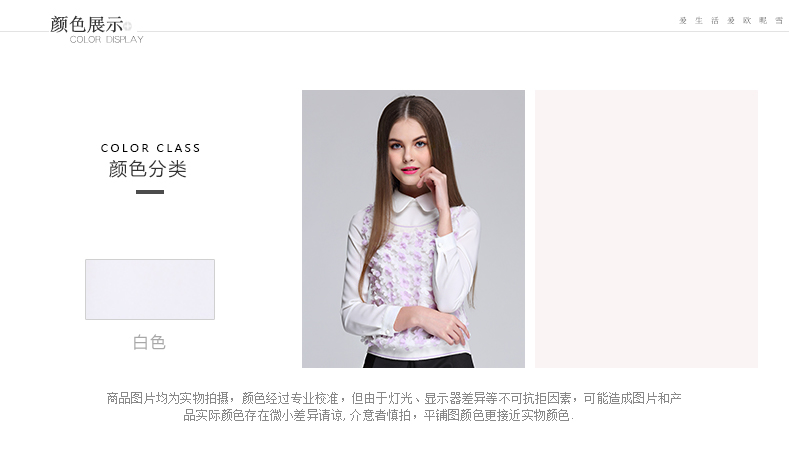790x467 pixels.
Task: Click the blank pale pink panel
Action: 646,229
